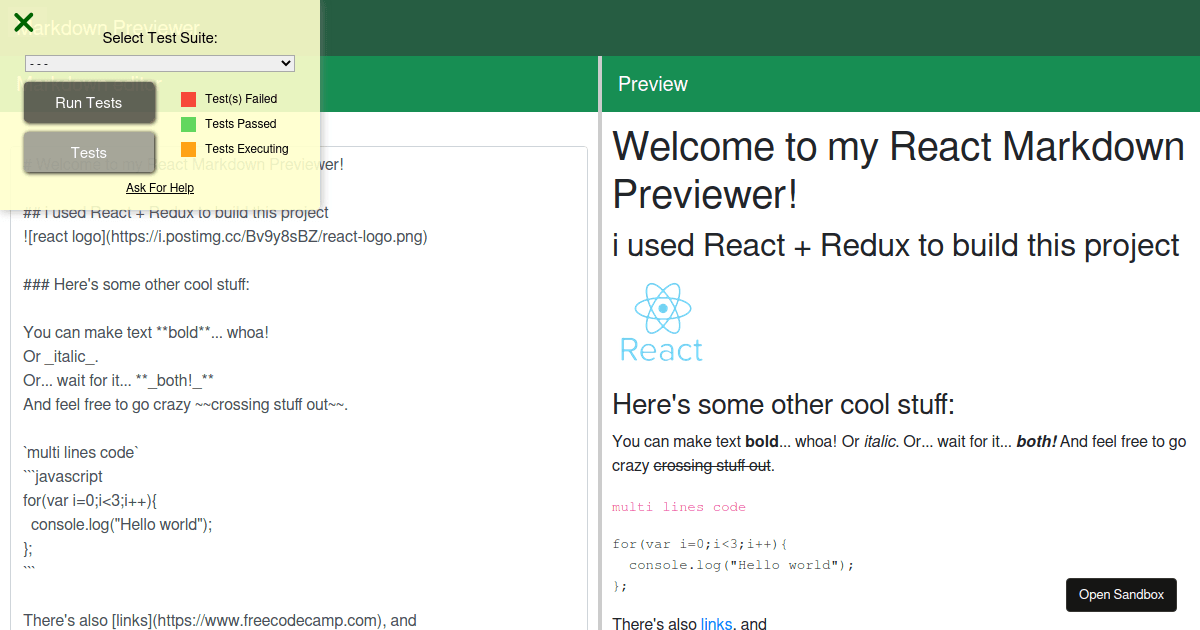The height and width of the screenshot is (630, 1200).
Task: Click the orange Tests Executing indicator square
Action: [187, 148]
